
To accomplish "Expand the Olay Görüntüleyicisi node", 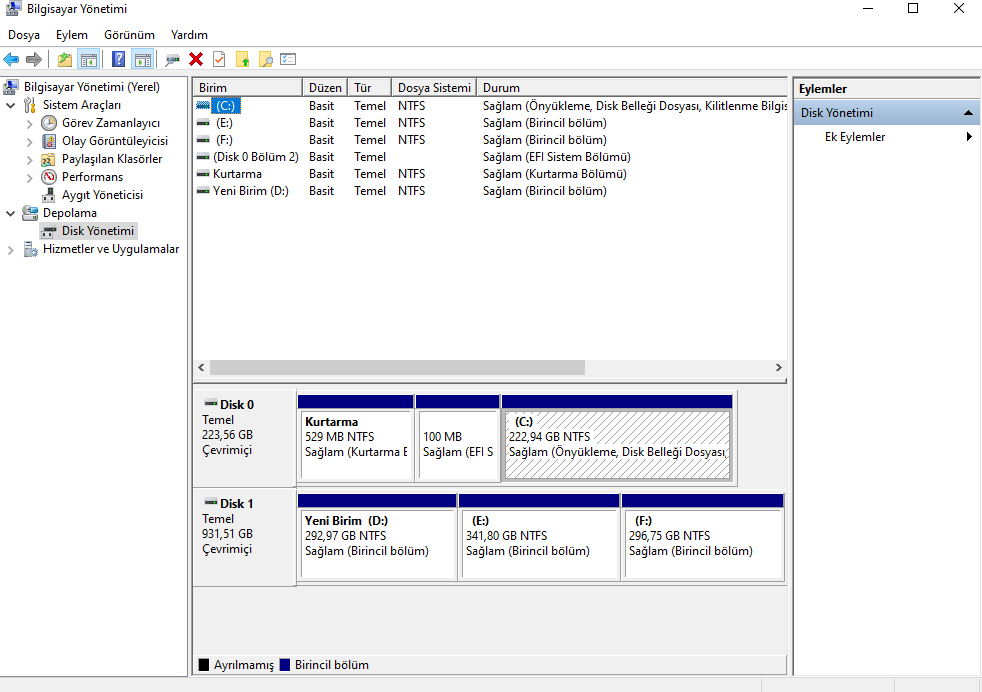I will coord(29,142).
